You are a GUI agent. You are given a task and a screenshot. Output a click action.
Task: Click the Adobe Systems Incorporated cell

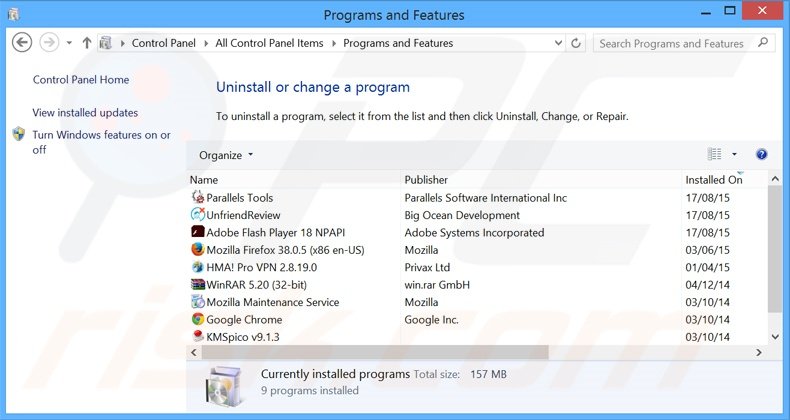click(x=474, y=233)
